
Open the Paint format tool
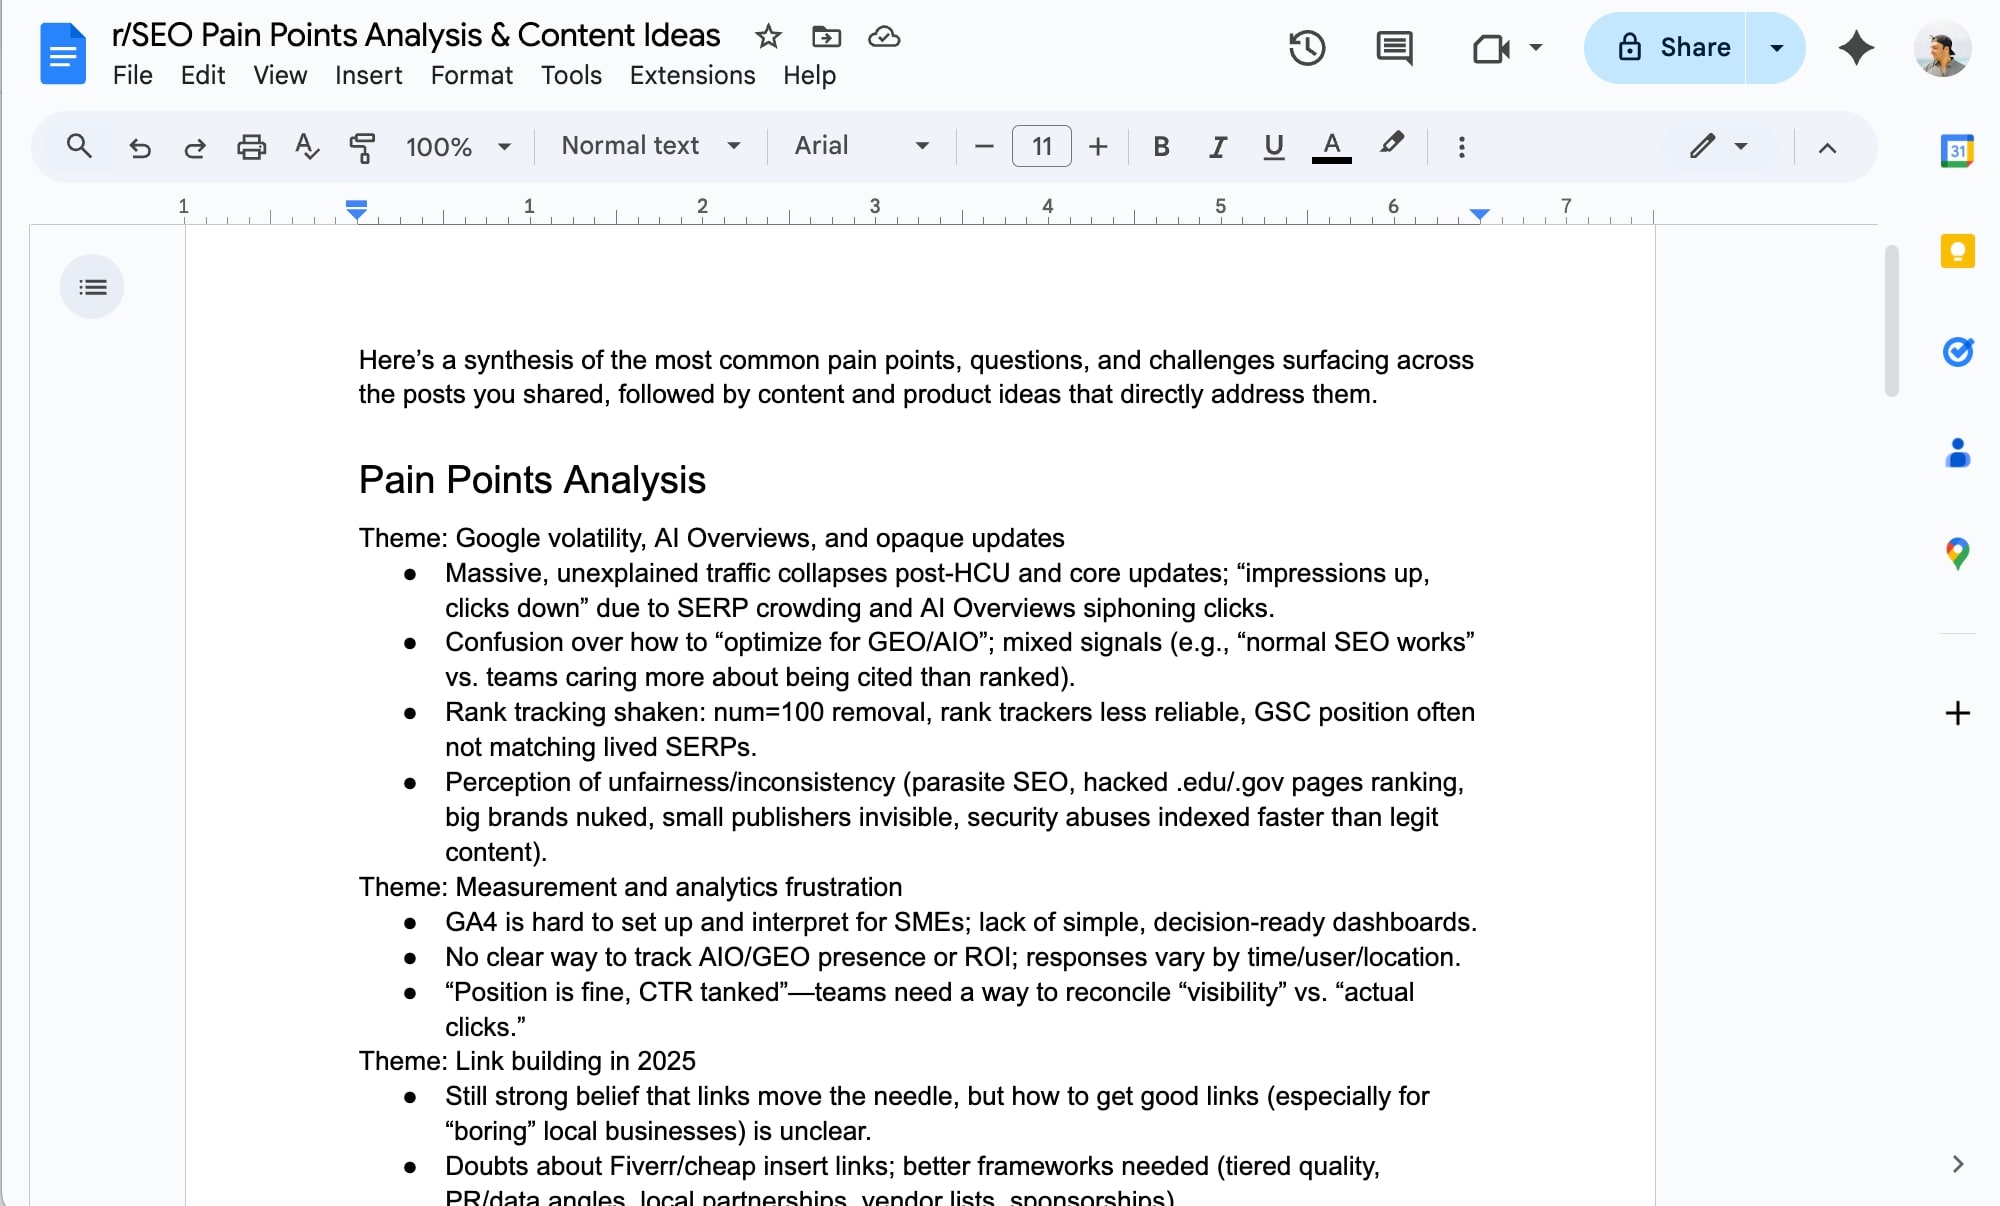tap(362, 146)
